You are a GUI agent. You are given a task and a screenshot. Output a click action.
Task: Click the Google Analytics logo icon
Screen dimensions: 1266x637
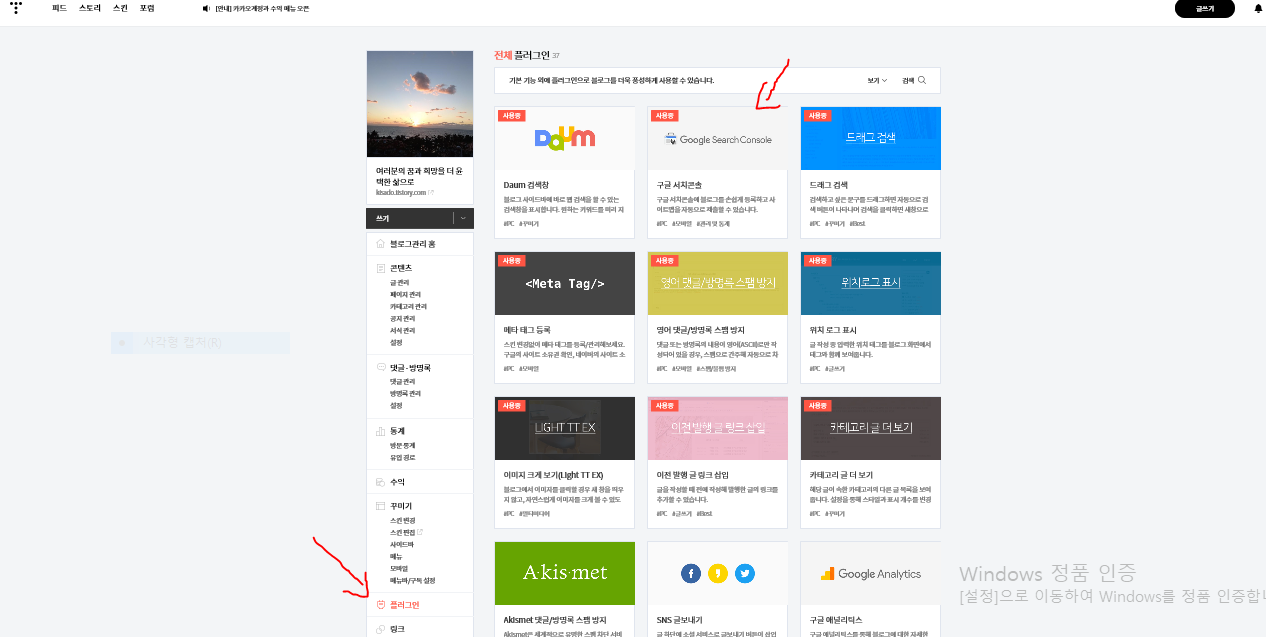[x=828, y=574]
